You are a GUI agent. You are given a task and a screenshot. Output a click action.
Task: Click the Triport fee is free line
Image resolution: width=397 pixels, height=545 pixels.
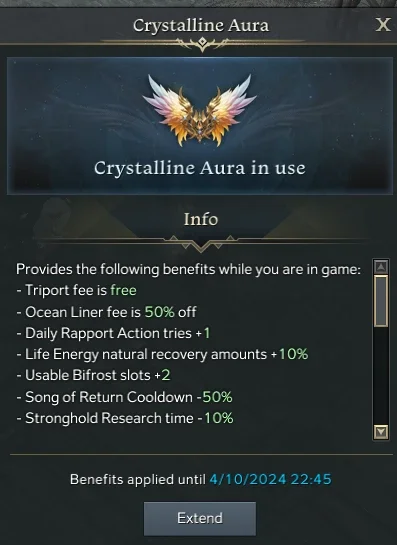click(76, 290)
